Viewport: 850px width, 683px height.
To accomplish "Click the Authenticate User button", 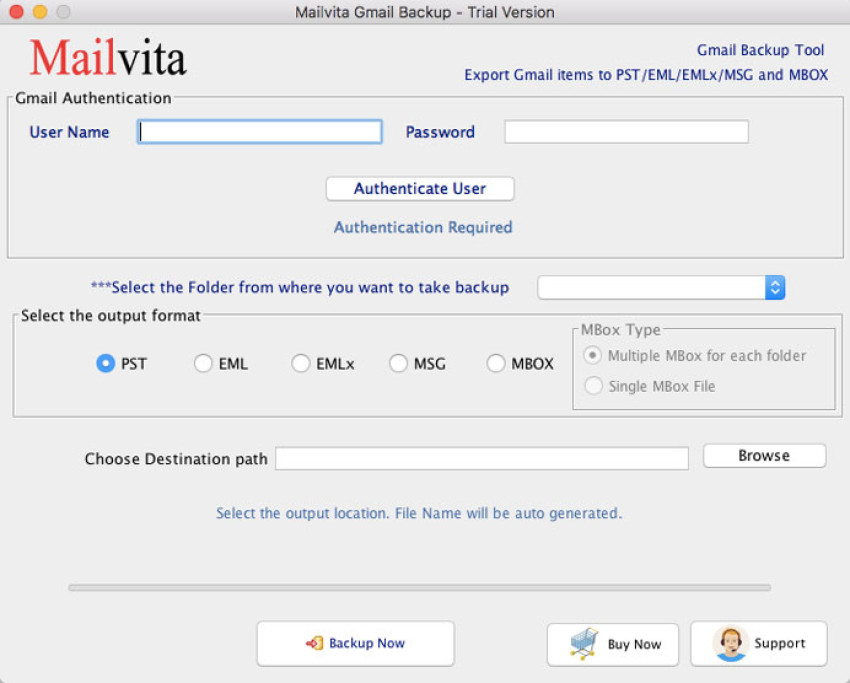I will 420,188.
